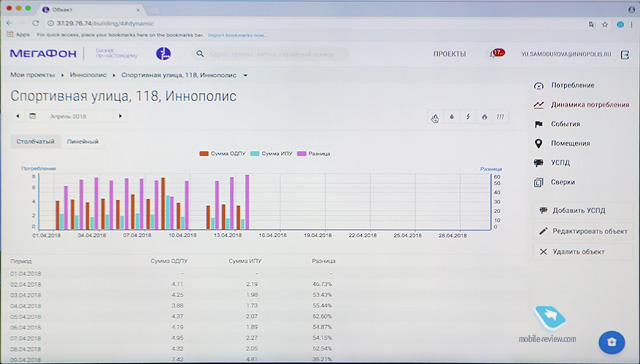Click the round purple MegaFon emblem icon
Viewport: 640px width, 364px height.
163,53
